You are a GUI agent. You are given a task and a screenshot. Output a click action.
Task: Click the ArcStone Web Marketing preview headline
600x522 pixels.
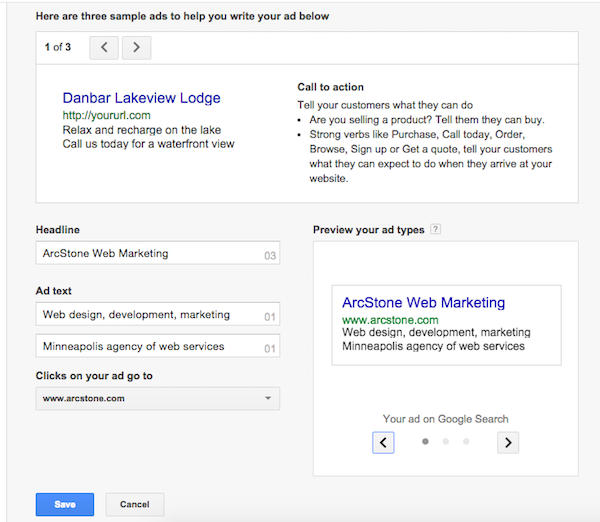424,303
